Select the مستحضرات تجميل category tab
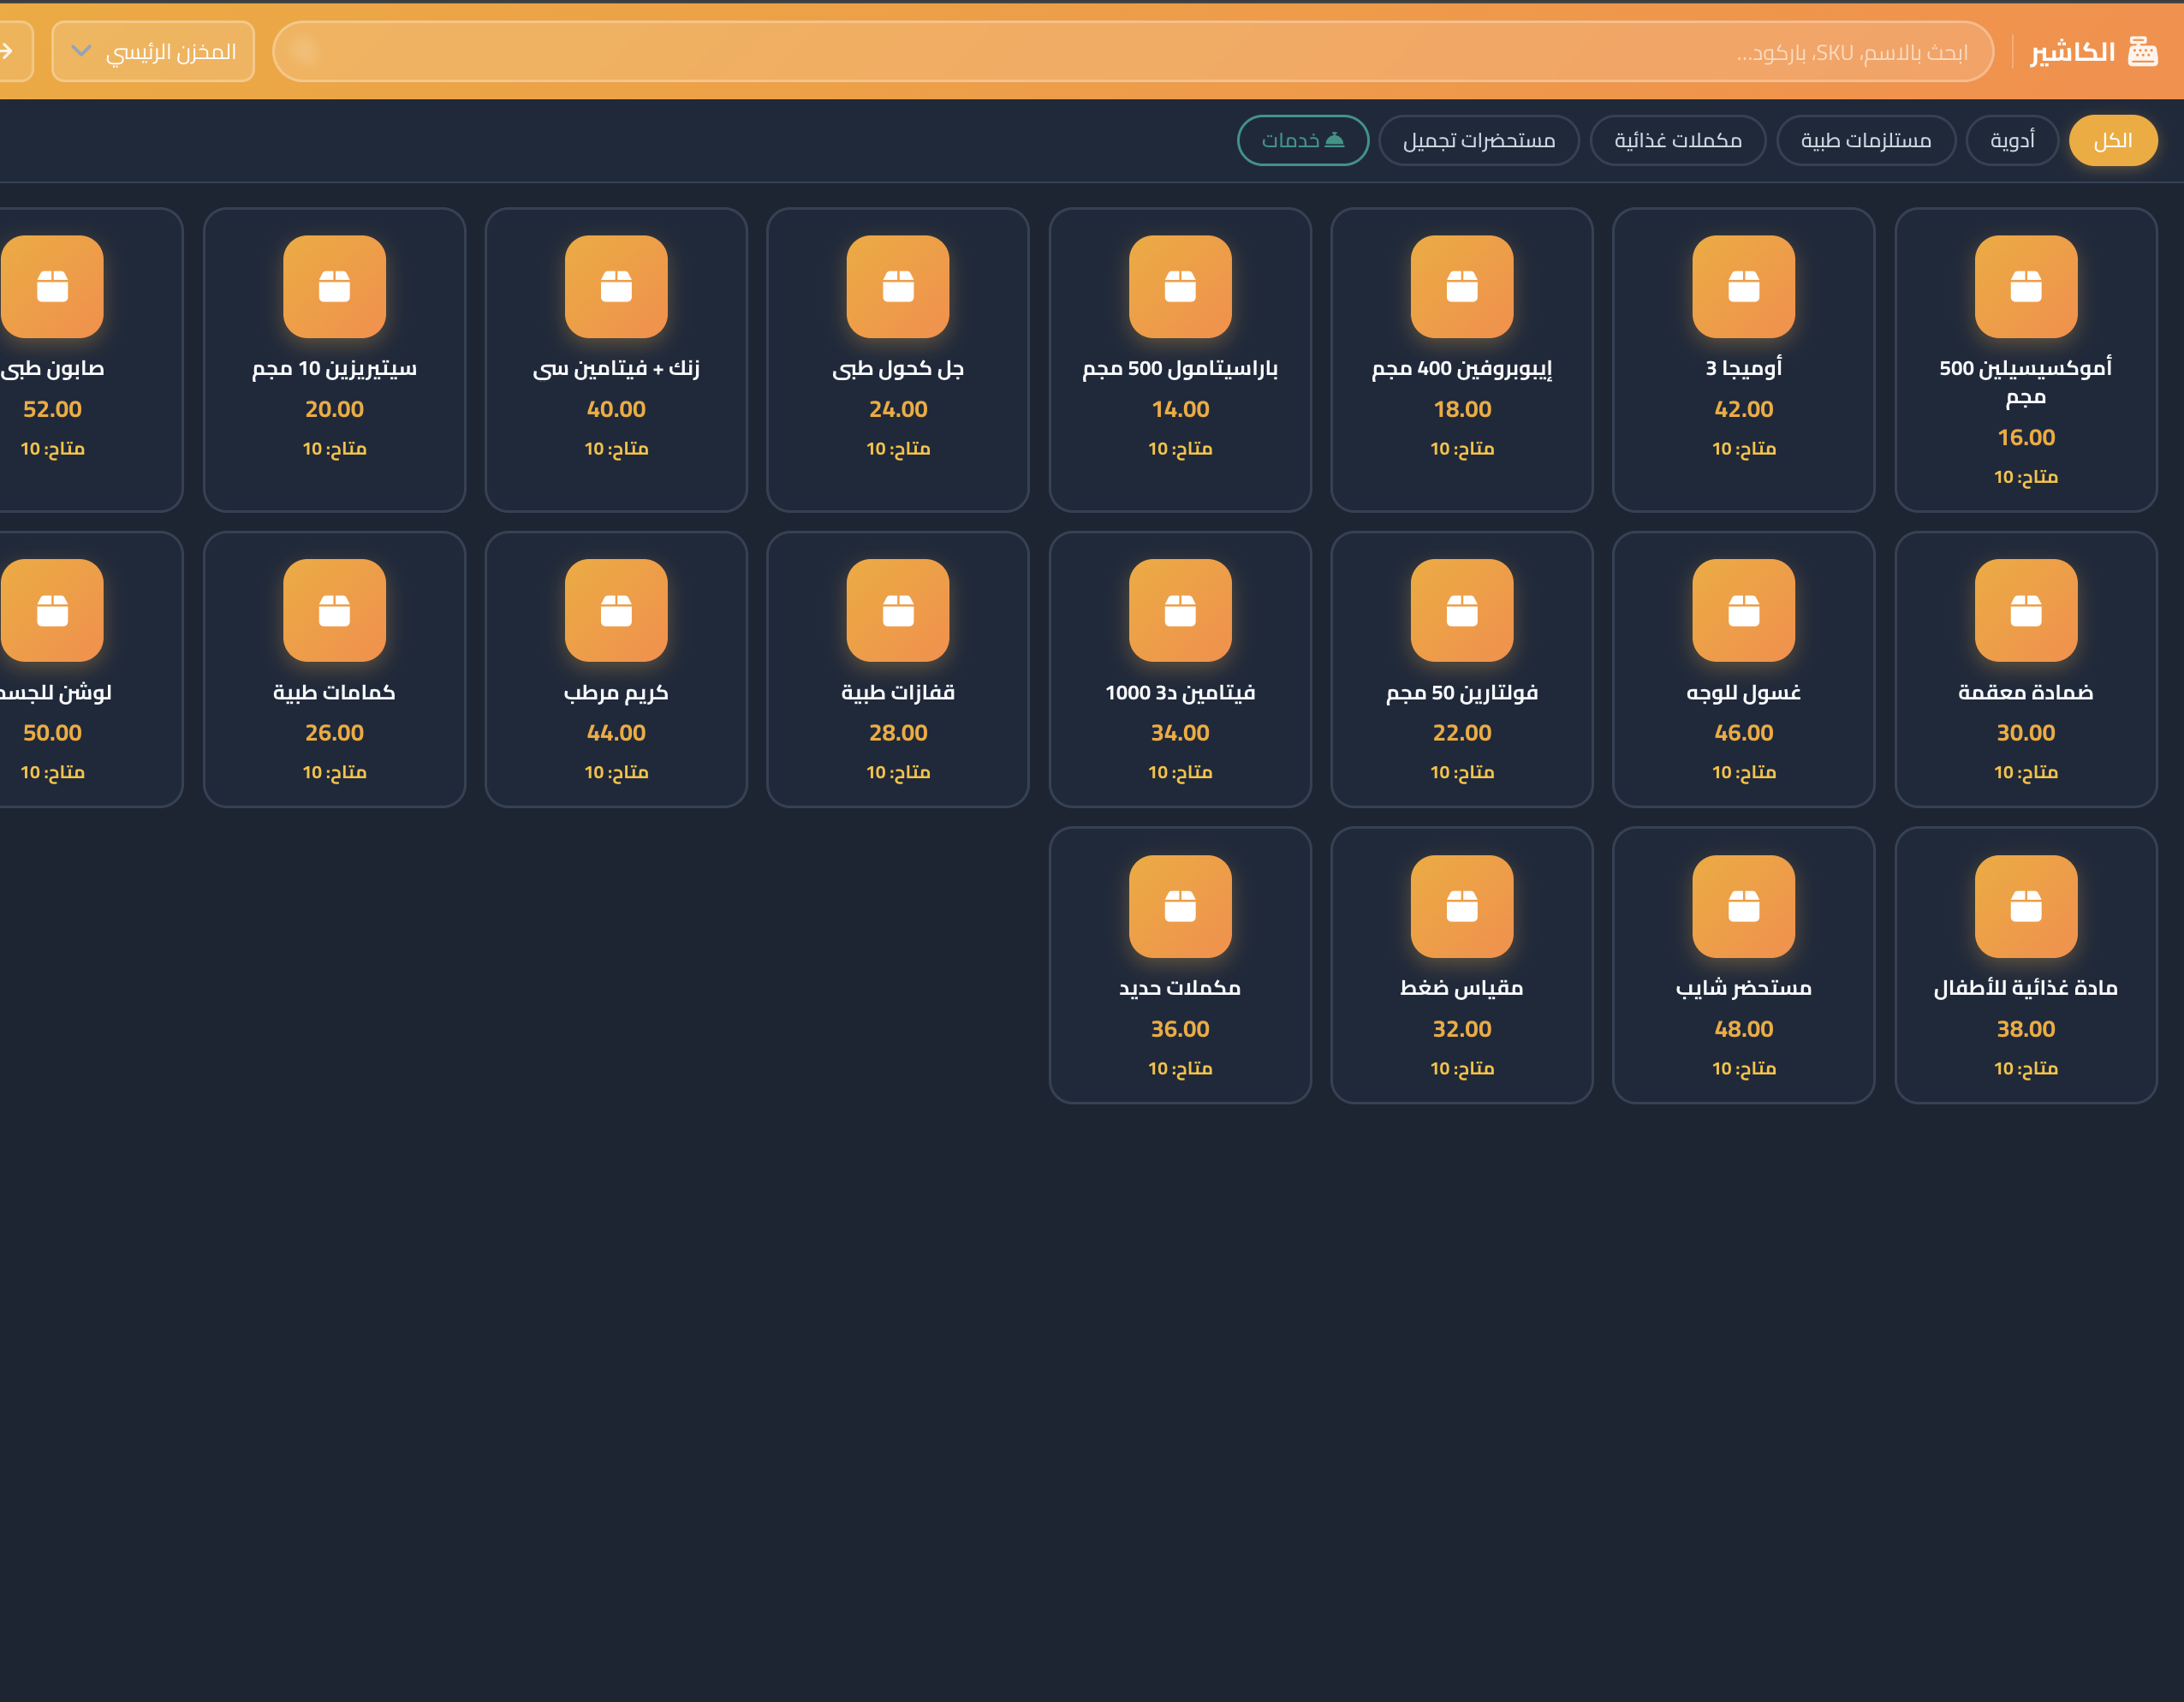Viewport: 2184px width, 1702px height. 1479,140
